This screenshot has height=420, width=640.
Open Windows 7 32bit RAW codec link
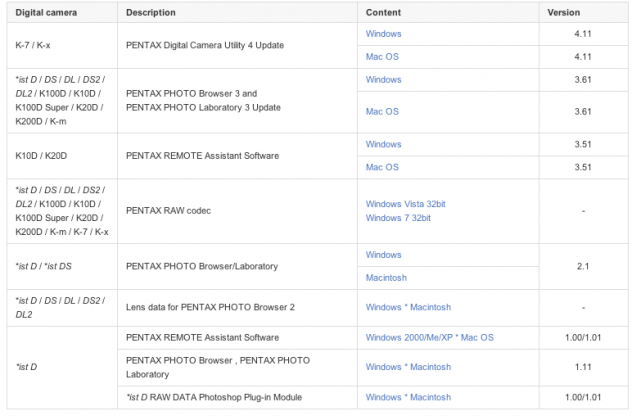(398, 218)
